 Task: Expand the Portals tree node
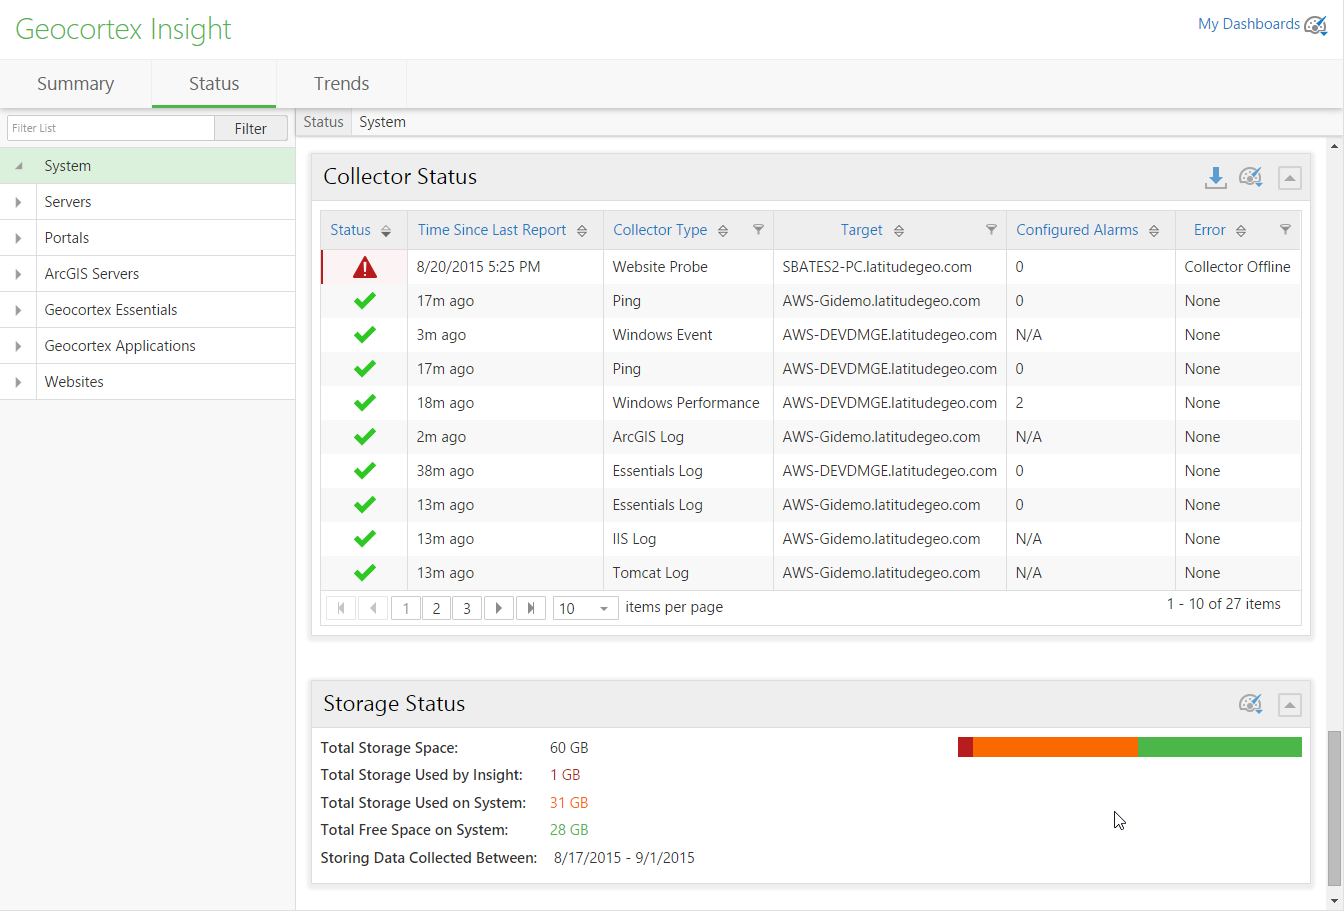[x=18, y=238]
